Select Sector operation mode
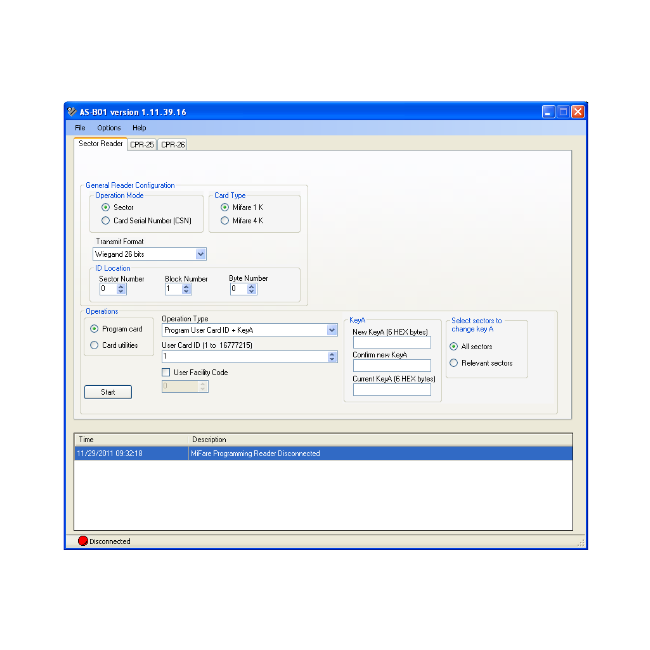Image resolution: width=650 pixels, height=650 pixels. [x=106, y=207]
